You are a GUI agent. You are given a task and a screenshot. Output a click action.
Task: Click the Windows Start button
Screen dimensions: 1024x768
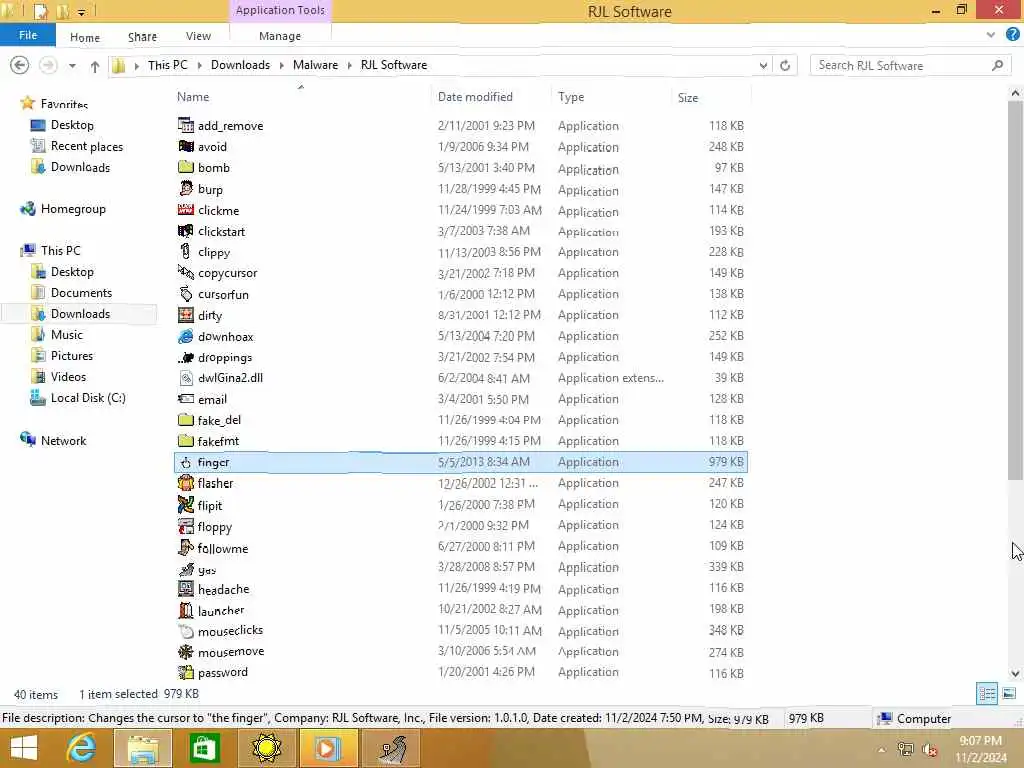click(x=24, y=748)
